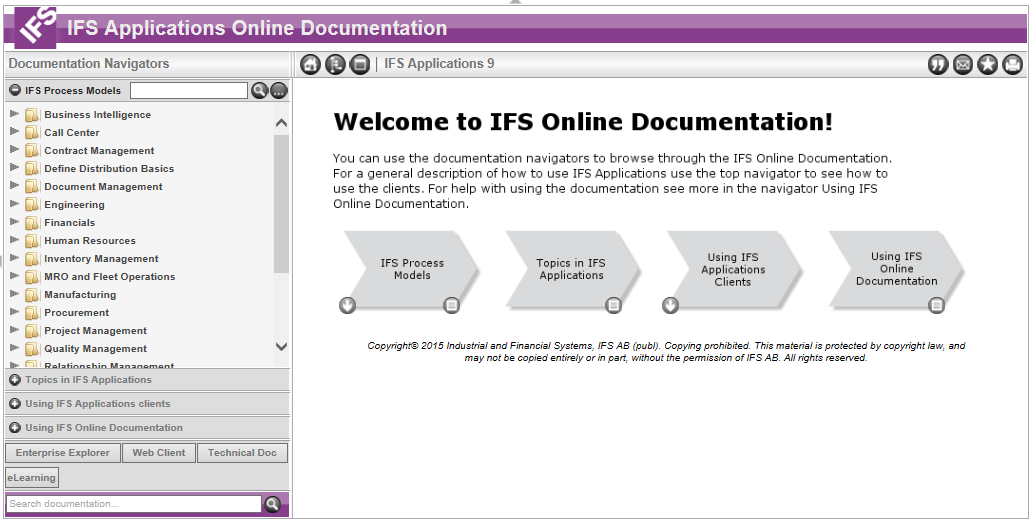The image size is (1034, 524).
Task: Click the quotation marks icon in toolbar
Action: [x=938, y=65]
